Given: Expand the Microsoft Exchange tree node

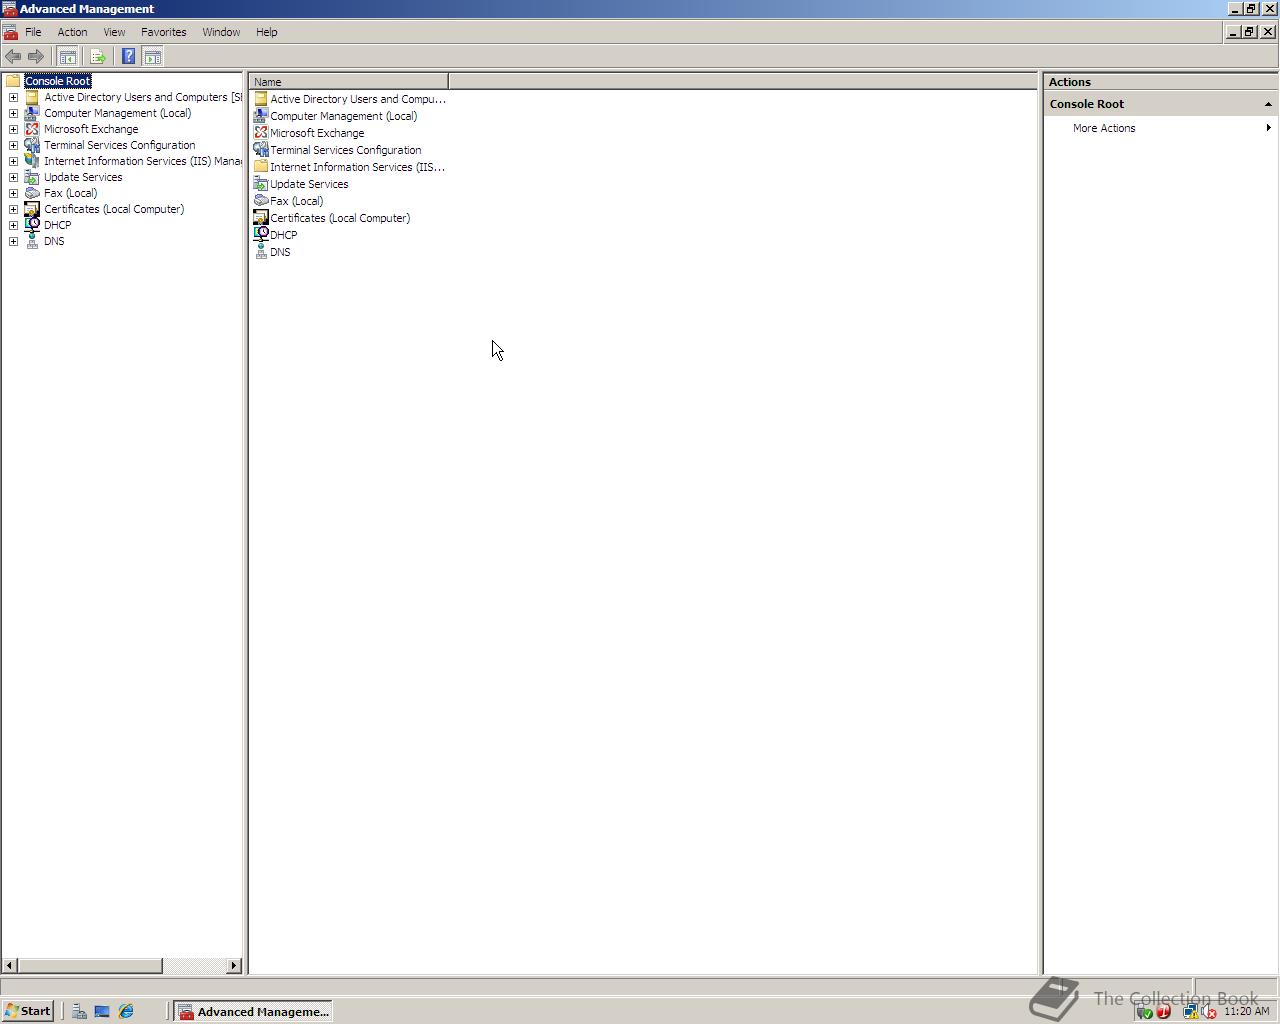Looking at the screenshot, I should (x=13, y=129).
